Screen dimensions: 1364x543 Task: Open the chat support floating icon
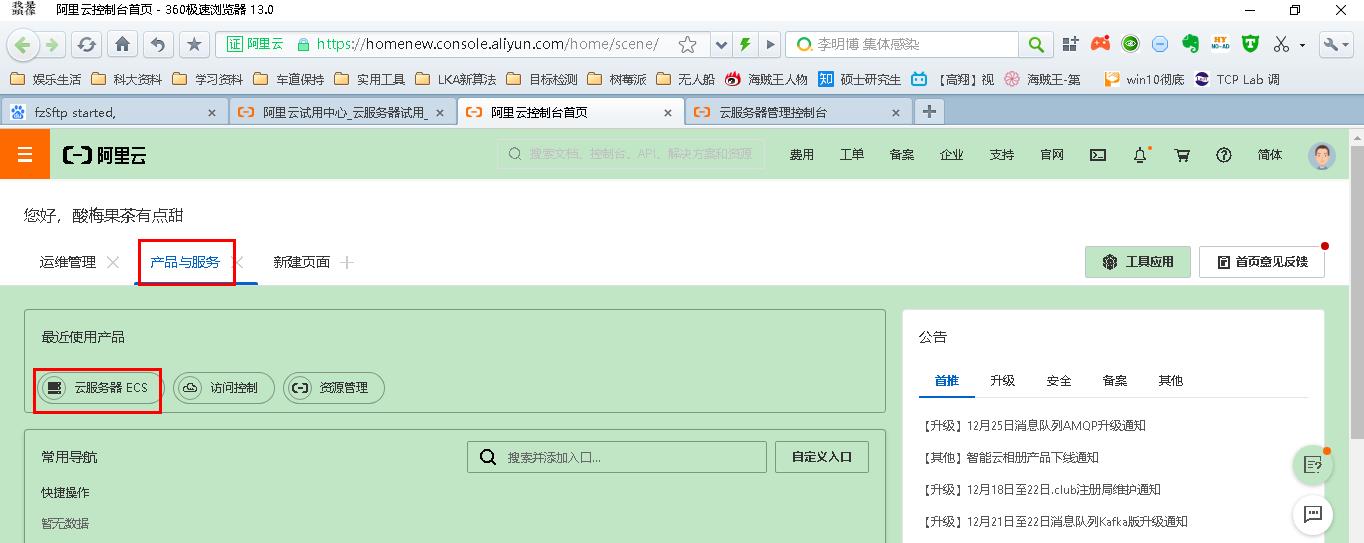coord(1313,514)
